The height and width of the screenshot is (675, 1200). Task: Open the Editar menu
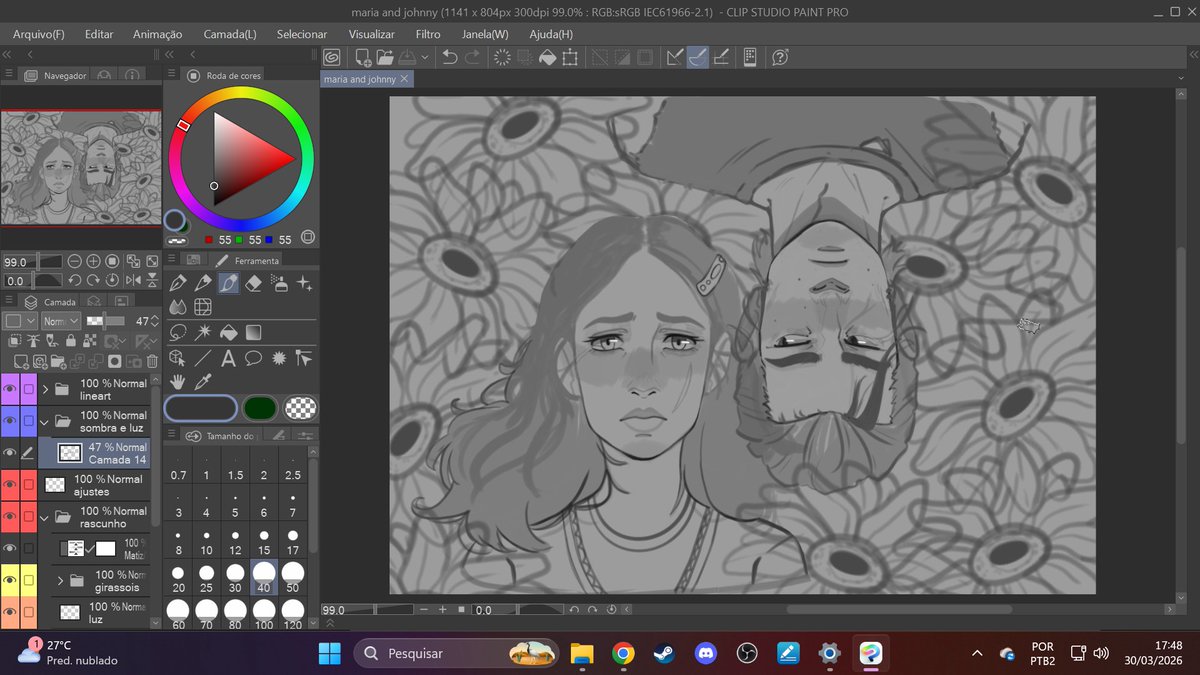click(x=99, y=34)
